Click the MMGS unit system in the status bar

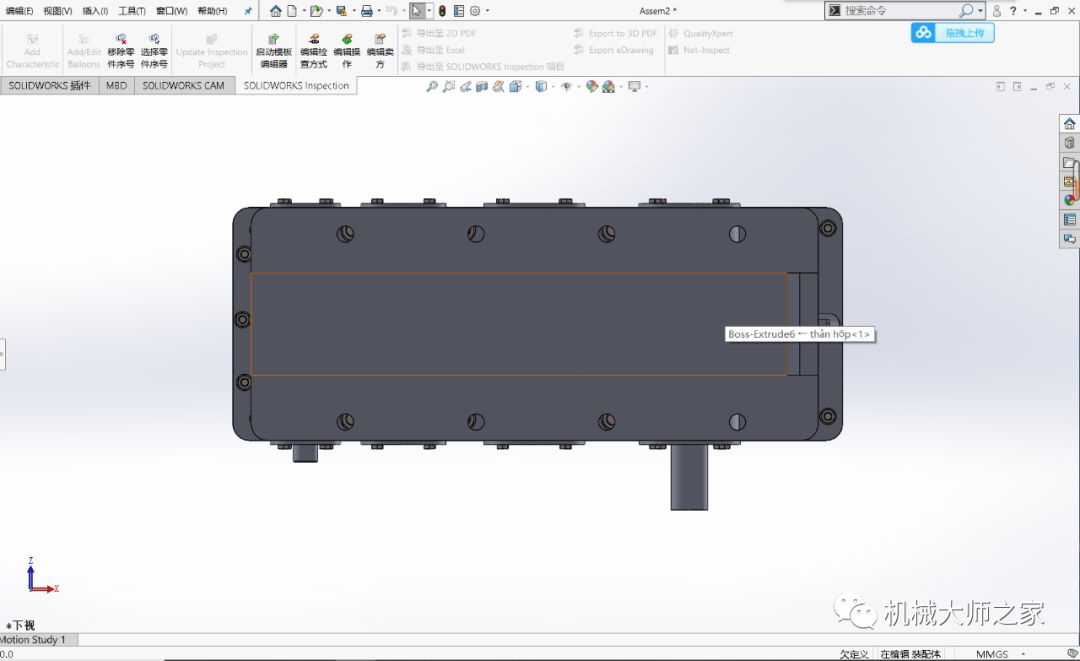(994, 653)
